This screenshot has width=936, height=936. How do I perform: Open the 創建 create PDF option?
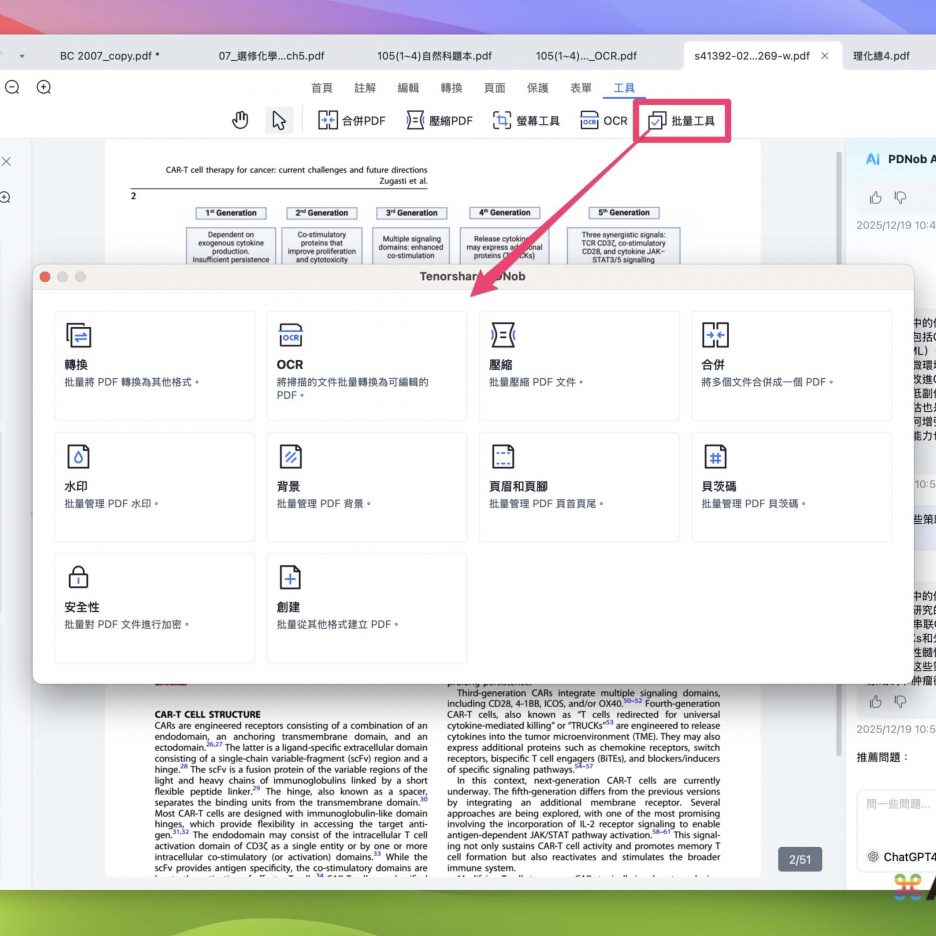click(366, 607)
